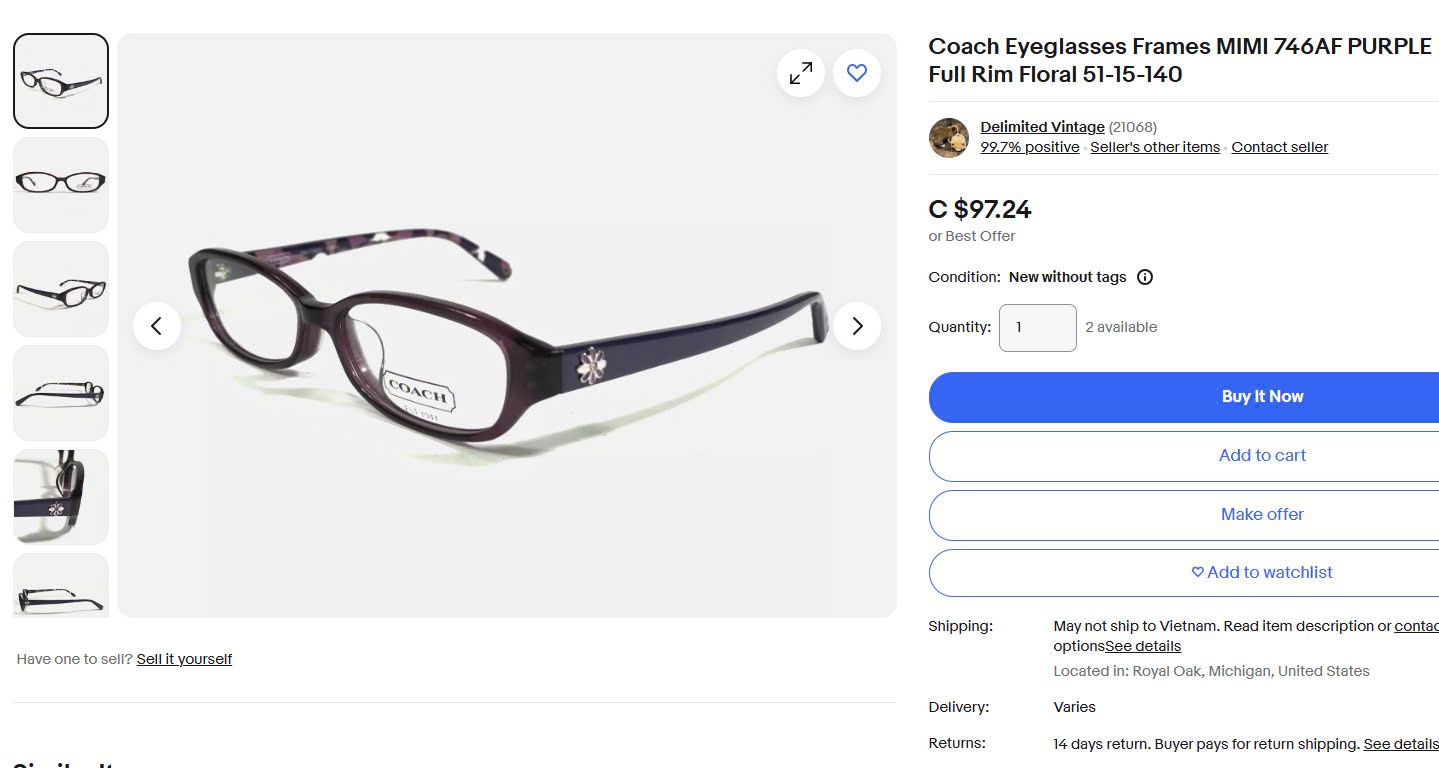Open the Delimited Vintage seller link
The width and height of the screenshot is (1439, 768).
[1042, 127]
